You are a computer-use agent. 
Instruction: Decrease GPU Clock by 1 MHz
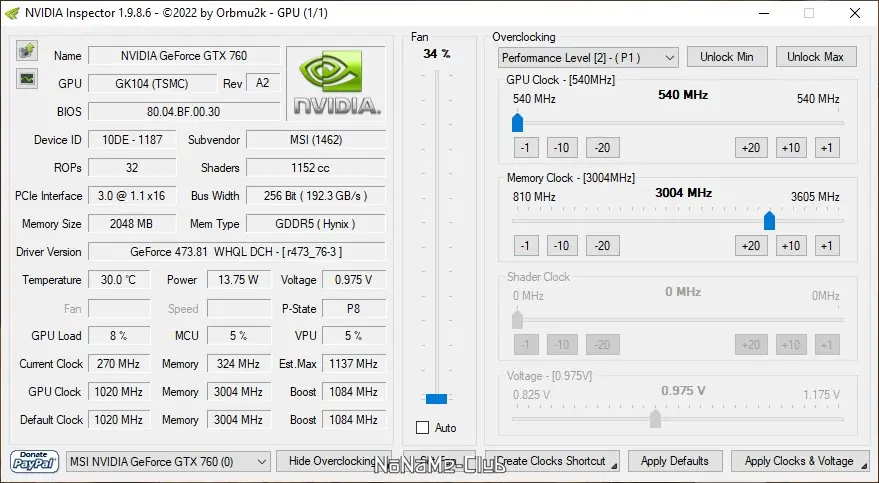click(526, 148)
